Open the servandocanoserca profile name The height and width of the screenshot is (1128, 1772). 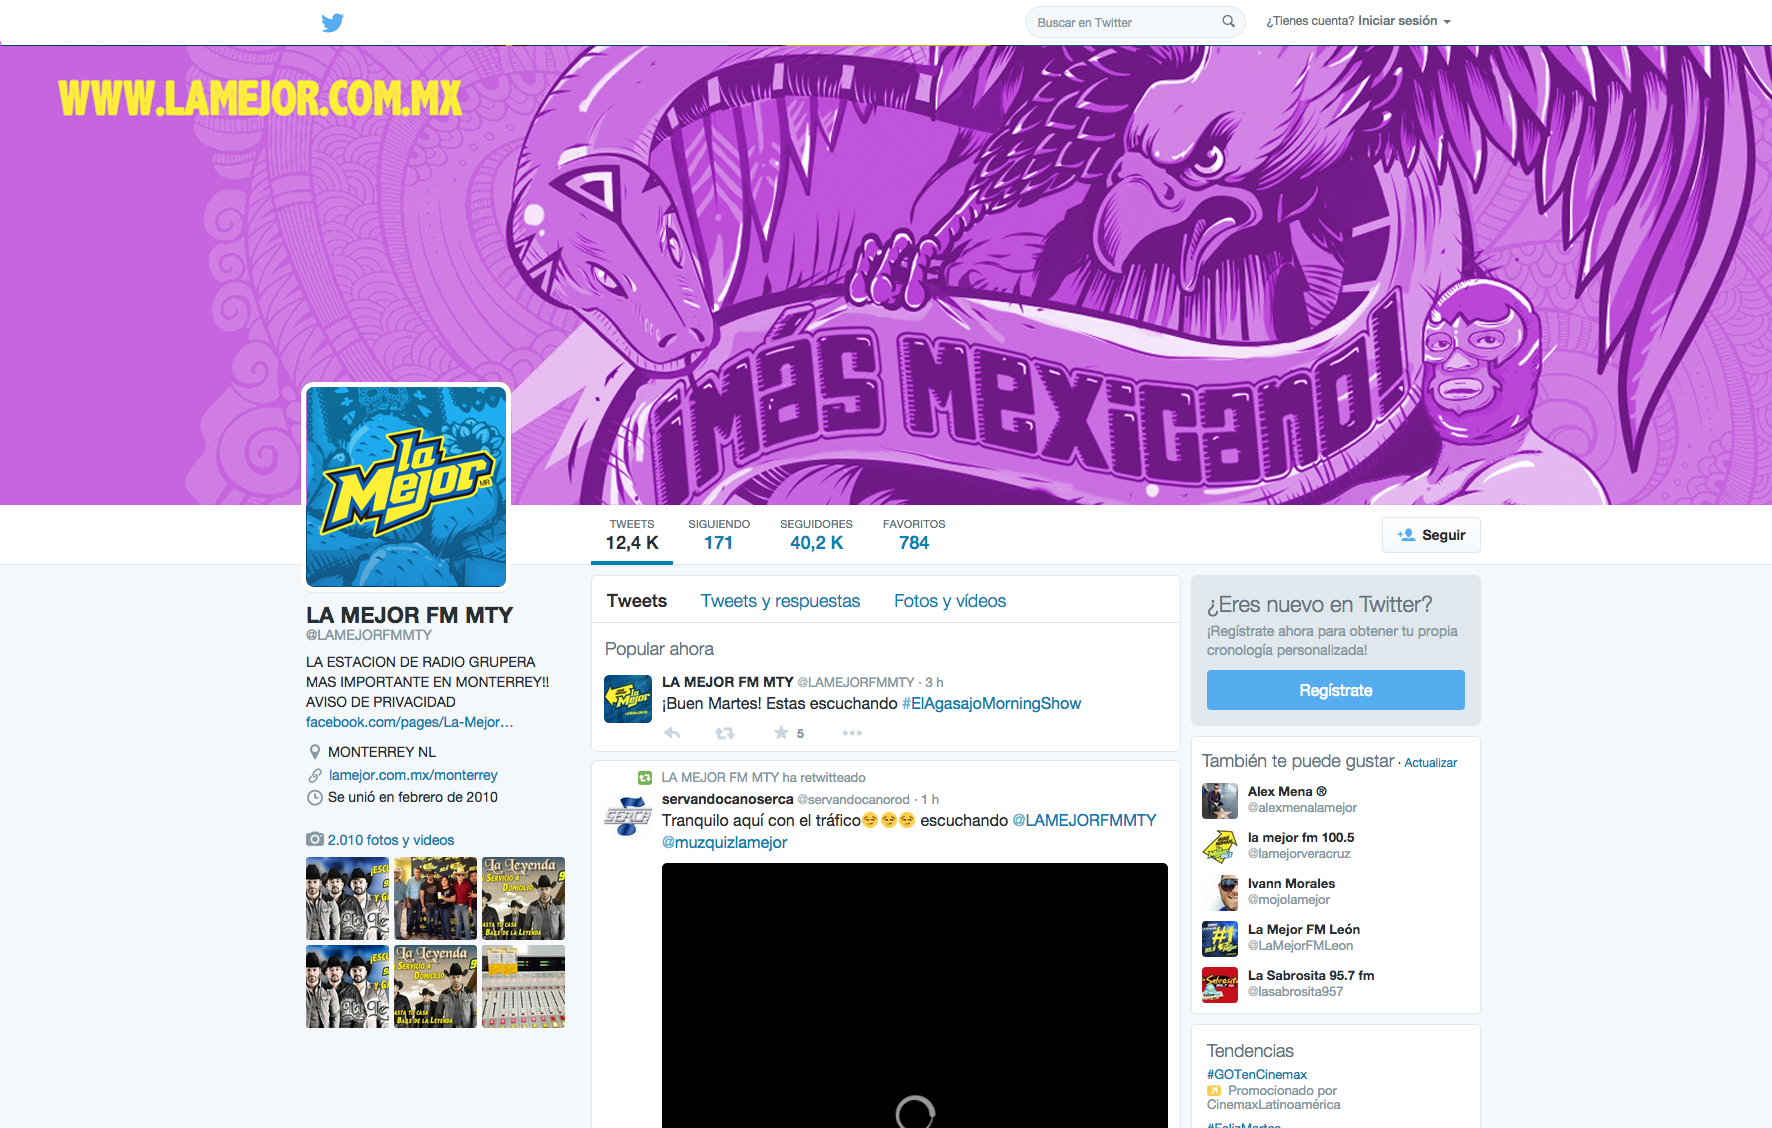pos(727,799)
